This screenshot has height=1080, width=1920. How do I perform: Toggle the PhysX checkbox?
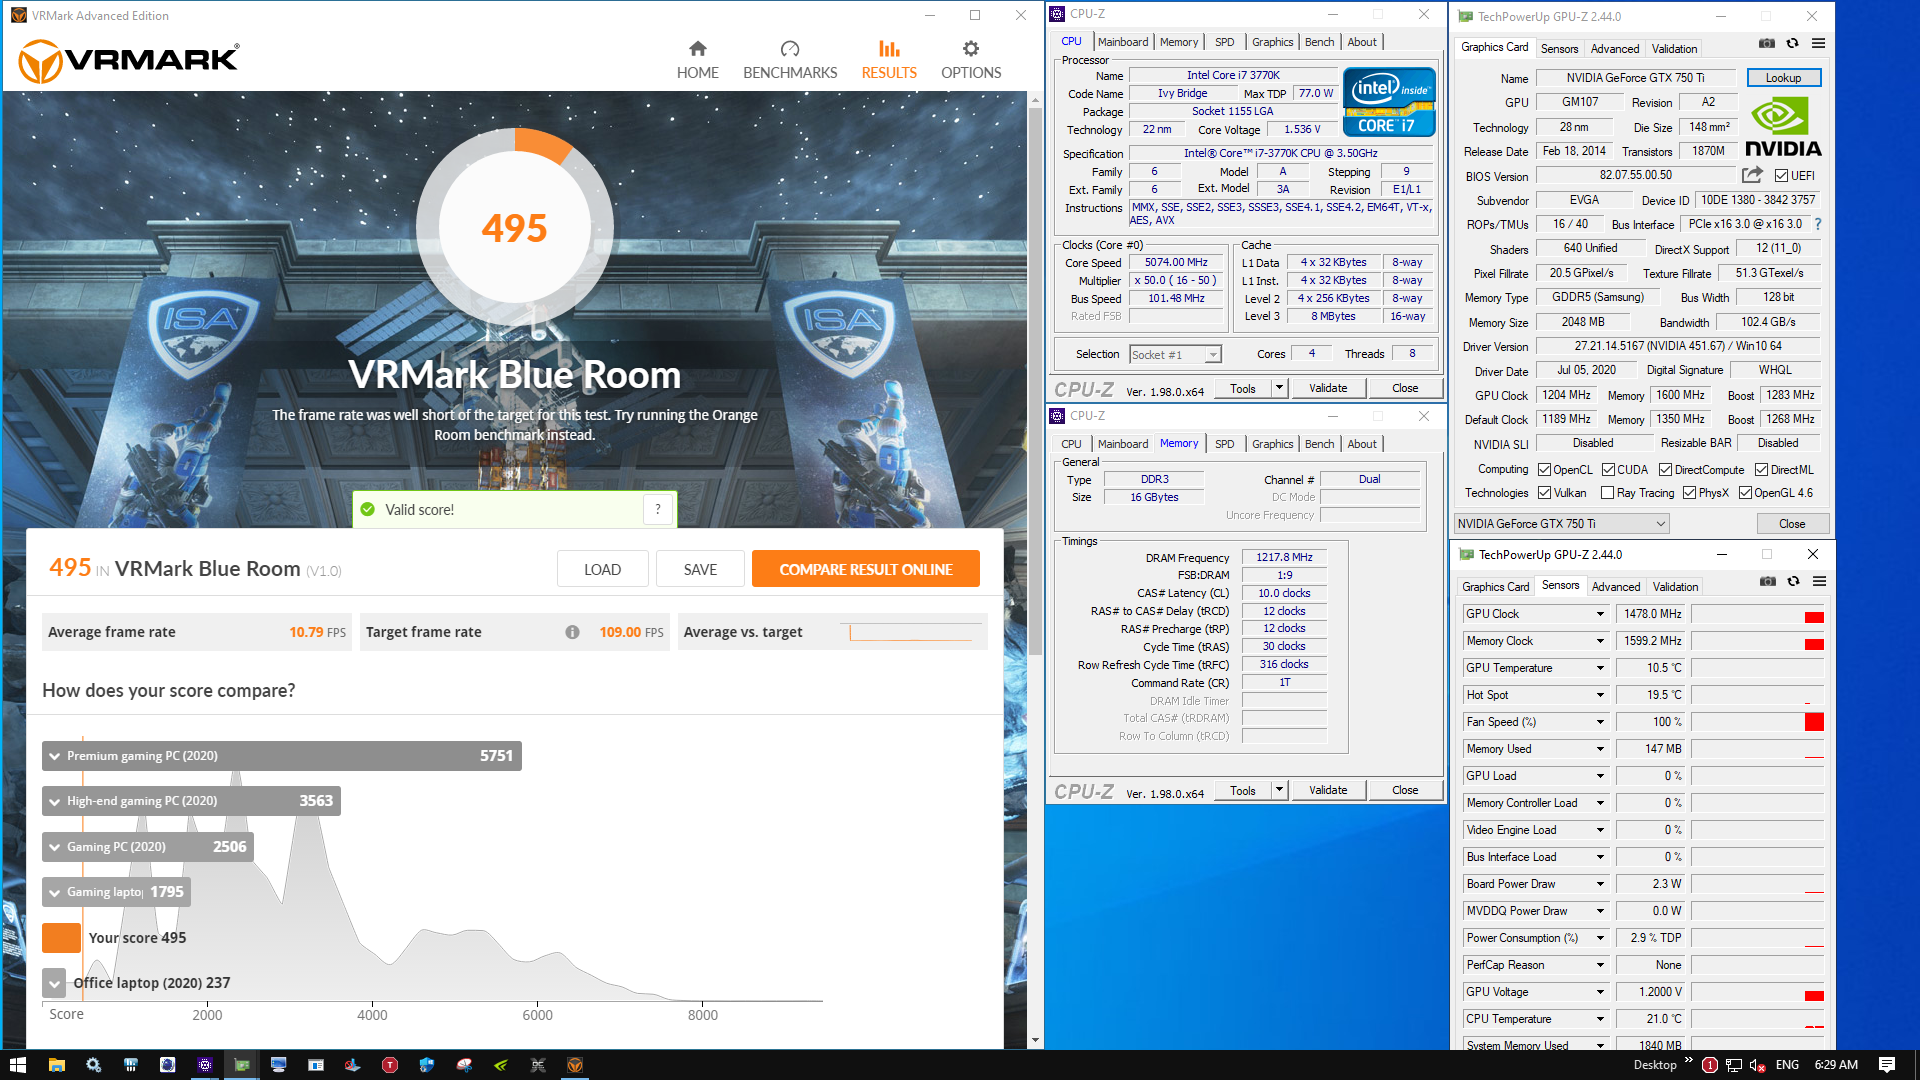click(1689, 493)
